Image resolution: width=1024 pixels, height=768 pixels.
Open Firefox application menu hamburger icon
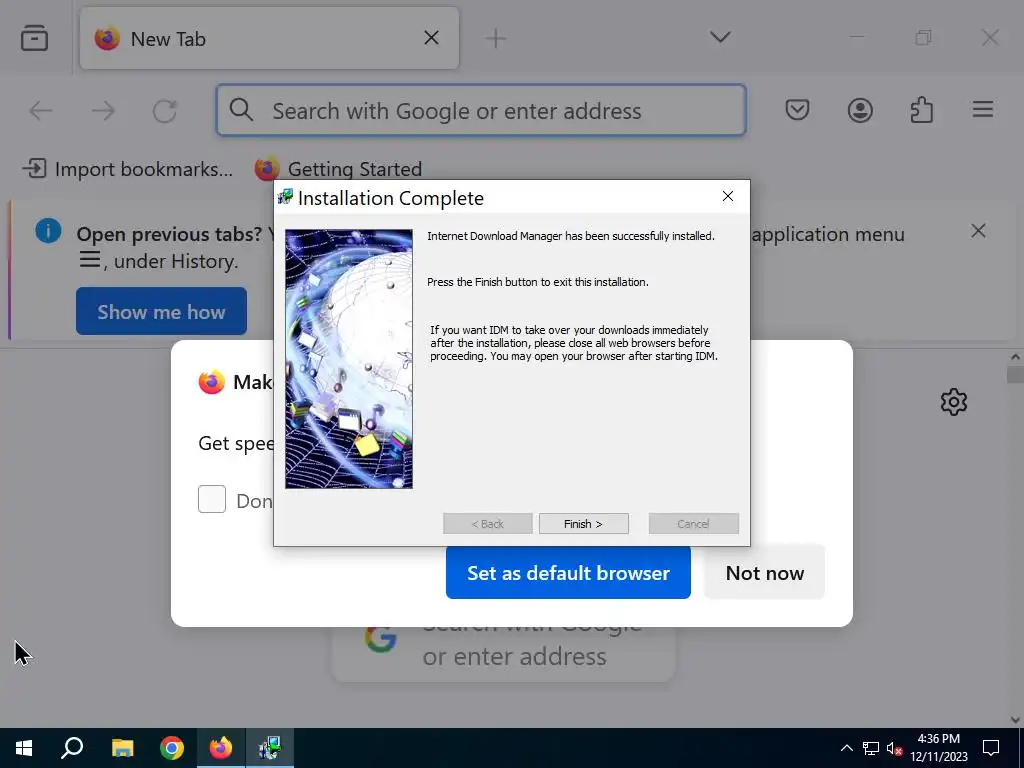(x=982, y=109)
